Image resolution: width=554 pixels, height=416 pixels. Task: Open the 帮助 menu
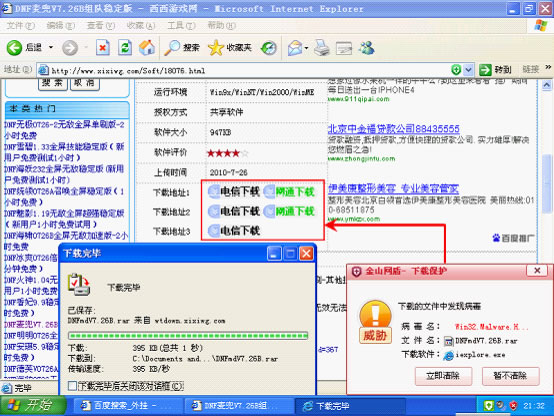(x=222, y=26)
